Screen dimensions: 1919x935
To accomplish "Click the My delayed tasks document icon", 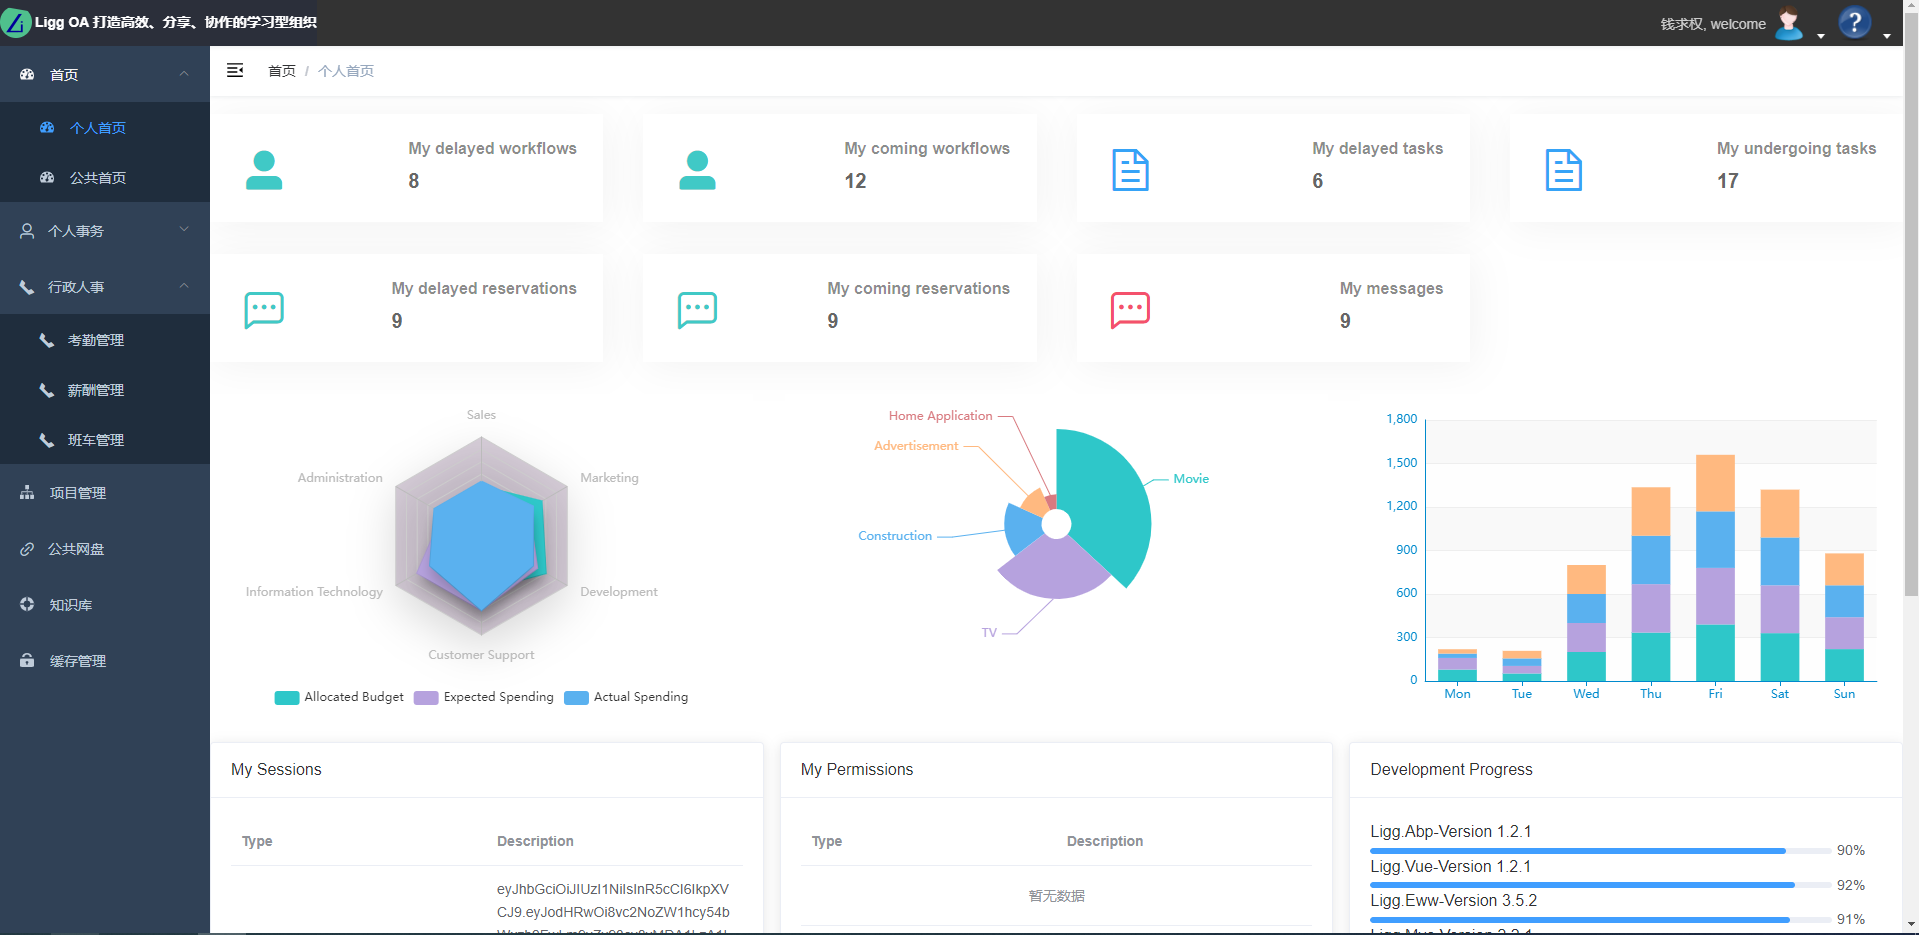I will coord(1130,170).
